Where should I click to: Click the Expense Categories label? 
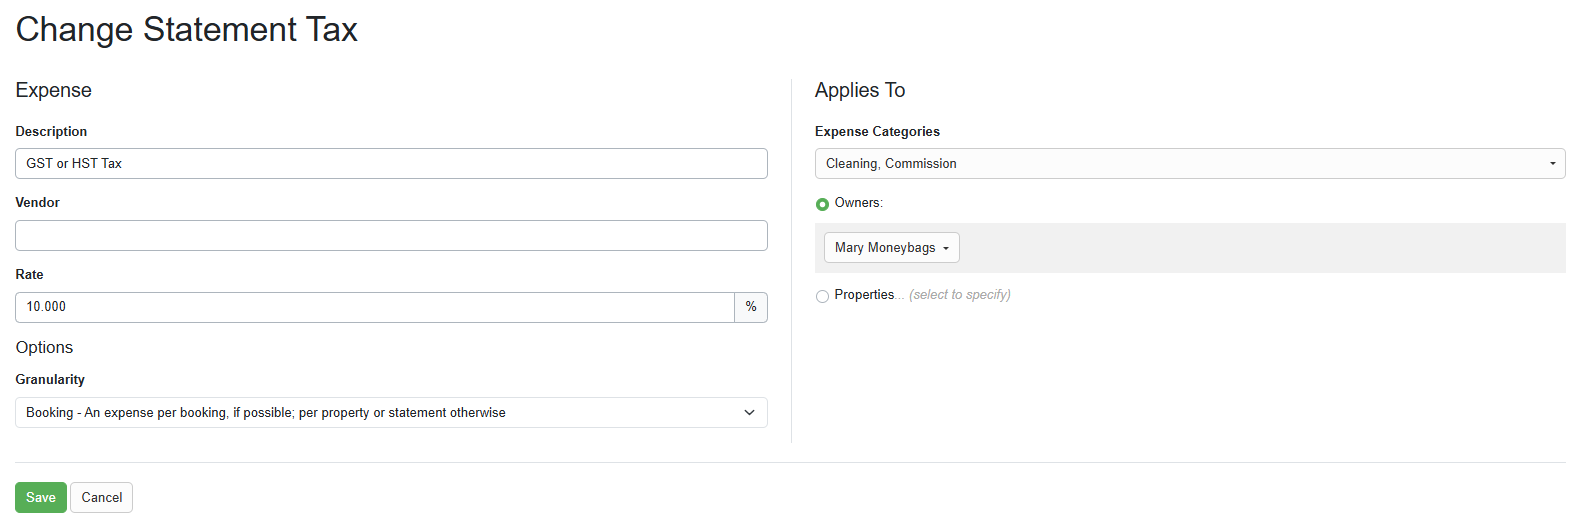(877, 131)
